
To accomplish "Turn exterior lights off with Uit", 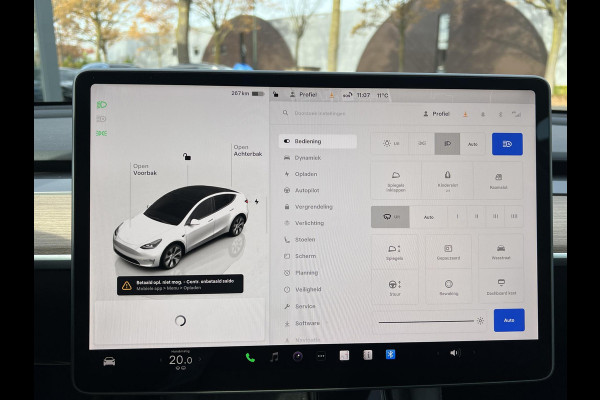I will 390,144.
